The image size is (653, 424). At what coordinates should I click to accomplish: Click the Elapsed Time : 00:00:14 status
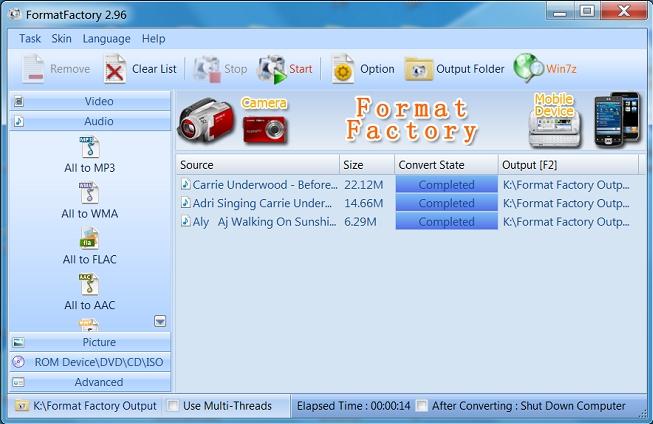tap(354, 406)
